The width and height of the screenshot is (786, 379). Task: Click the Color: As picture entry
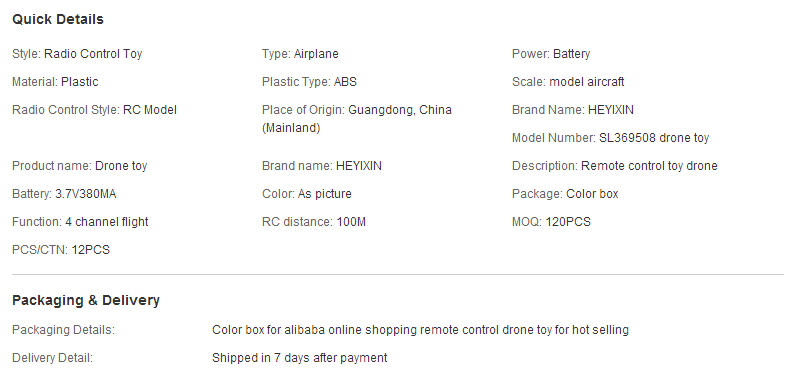(306, 194)
